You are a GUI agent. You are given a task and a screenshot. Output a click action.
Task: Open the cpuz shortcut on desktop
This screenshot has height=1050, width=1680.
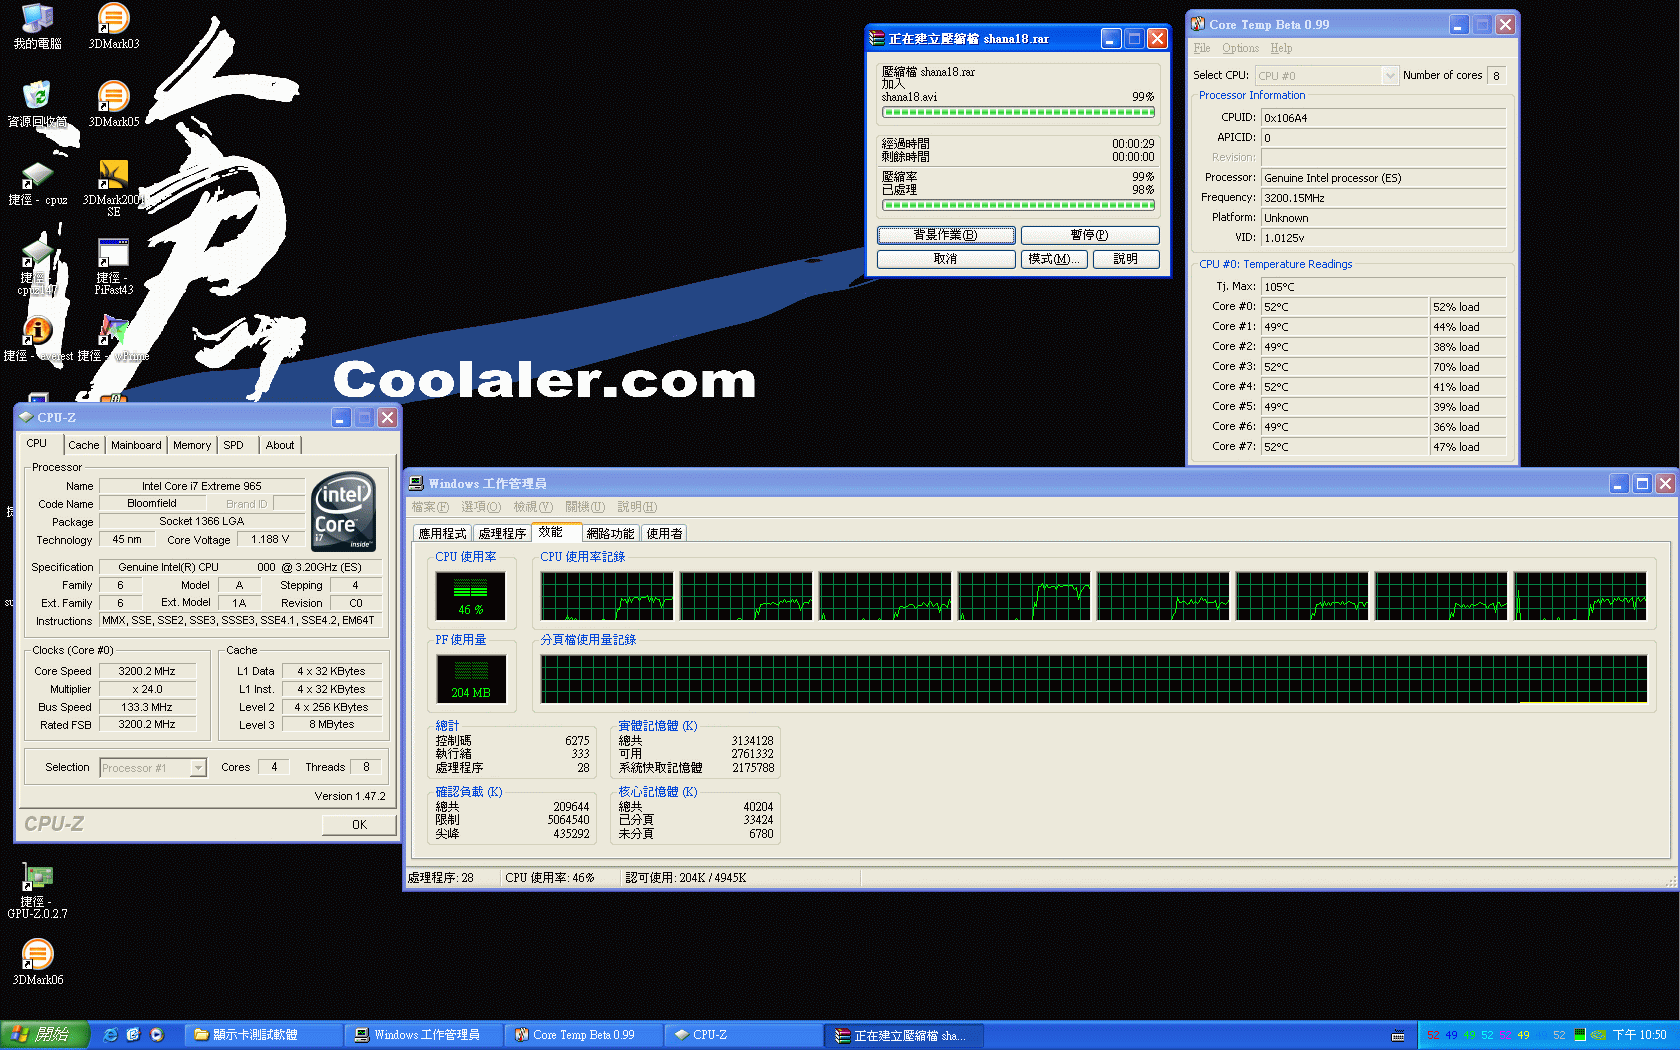pos(38,182)
